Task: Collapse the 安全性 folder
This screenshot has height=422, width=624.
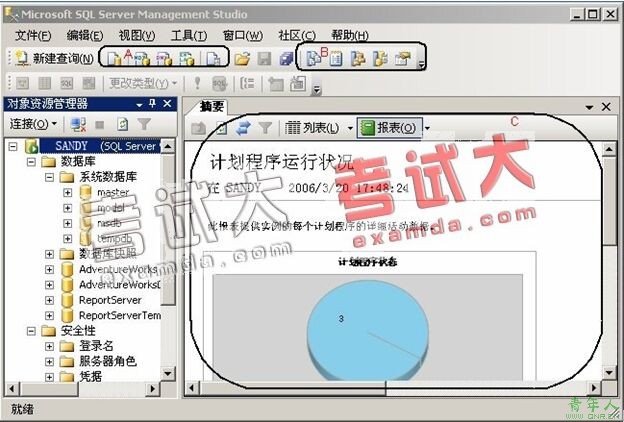Action: click(x=31, y=331)
